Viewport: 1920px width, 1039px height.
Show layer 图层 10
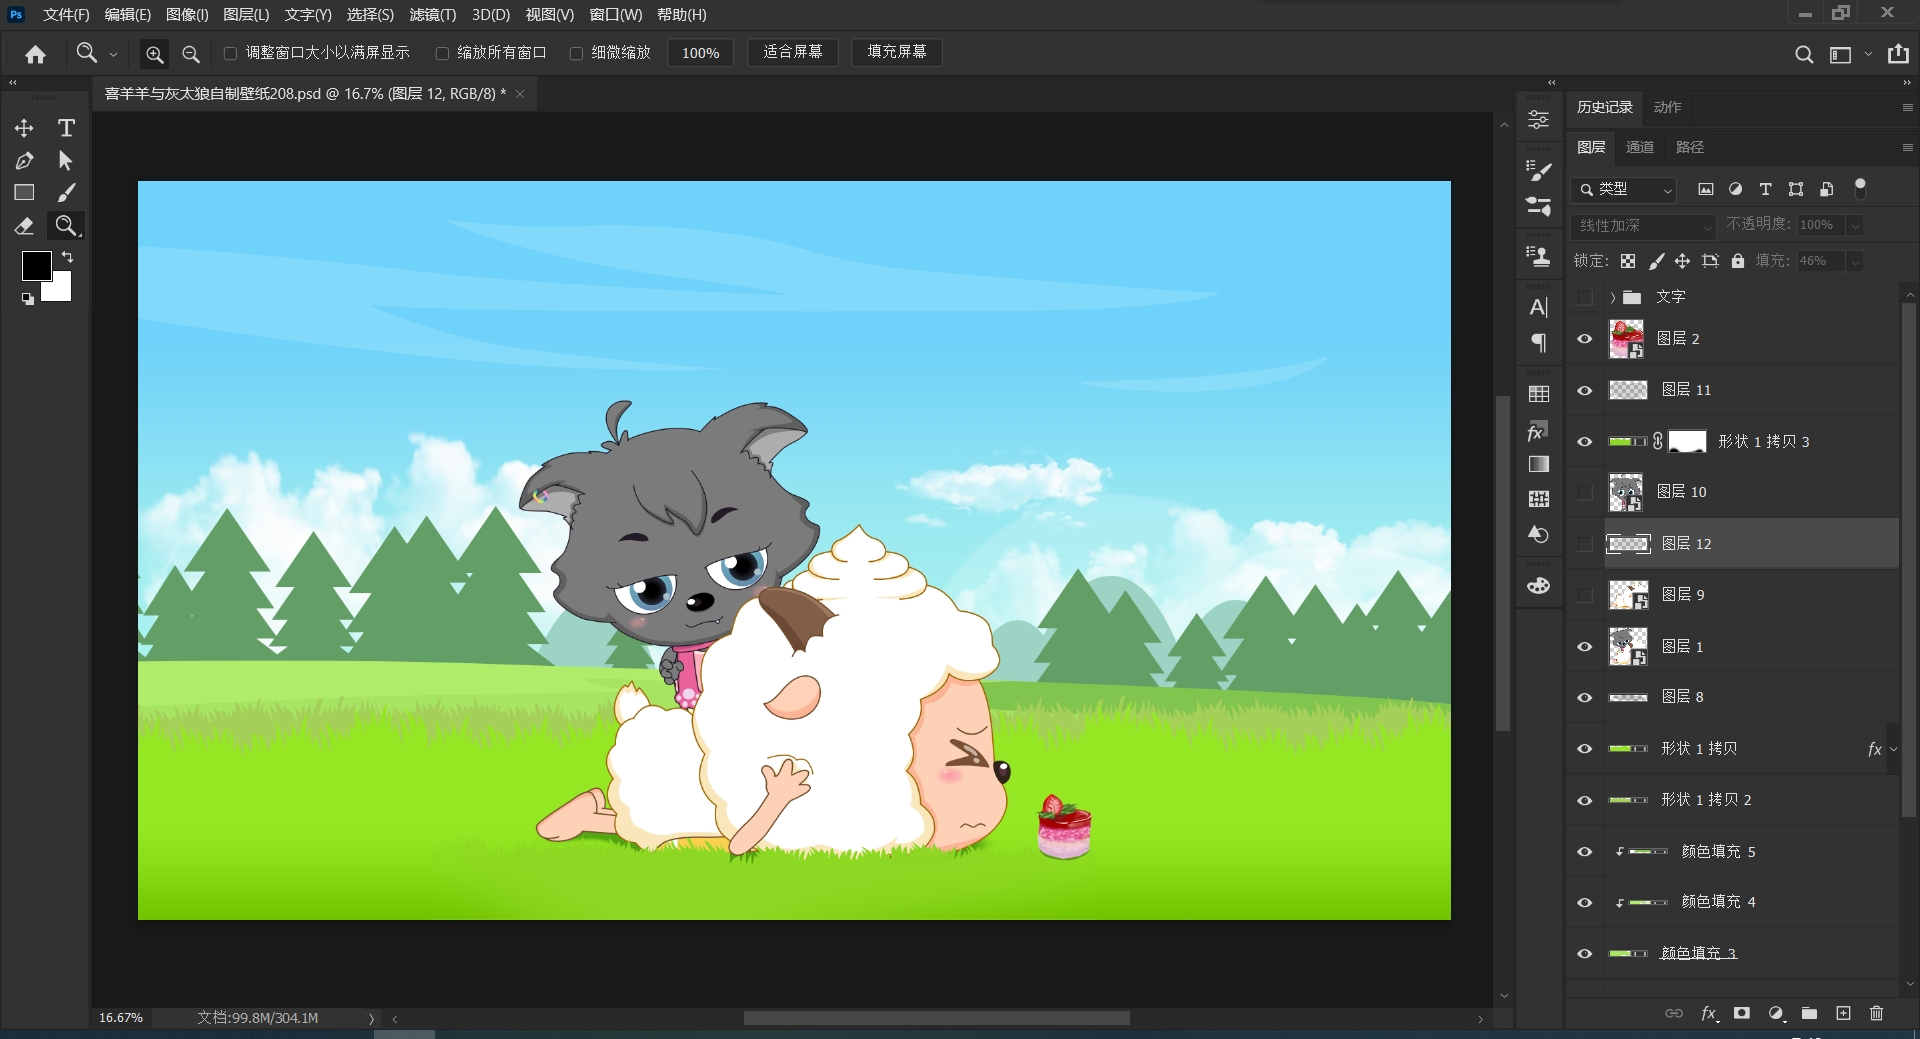pyautogui.click(x=1584, y=492)
